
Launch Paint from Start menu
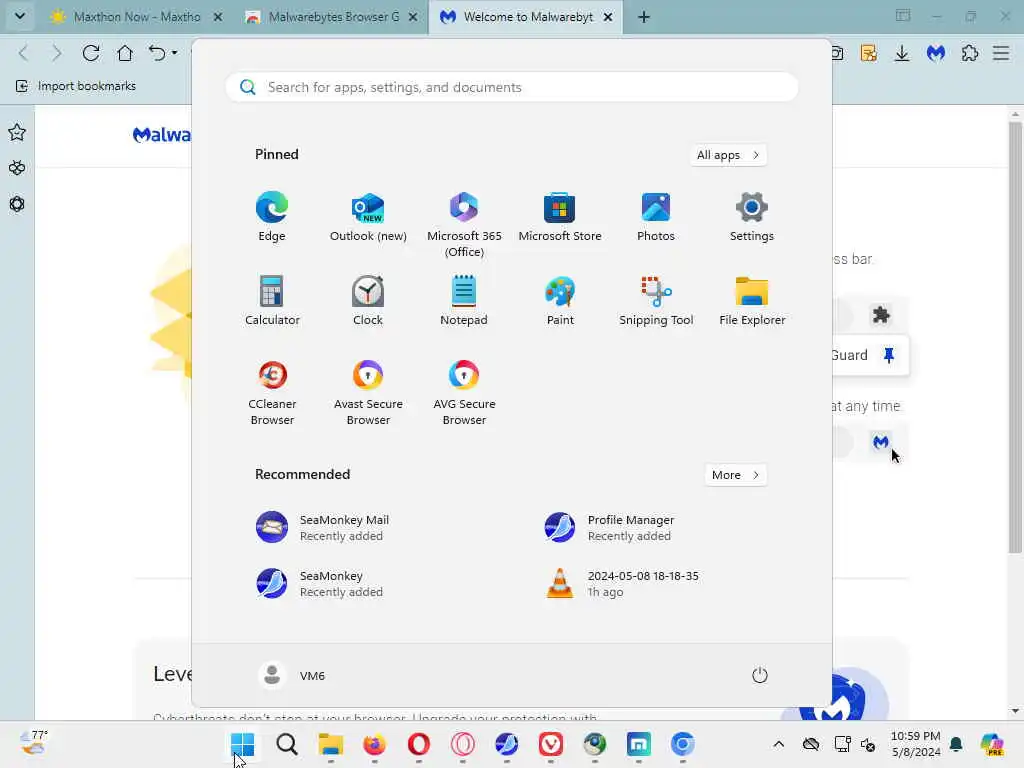coord(560,301)
